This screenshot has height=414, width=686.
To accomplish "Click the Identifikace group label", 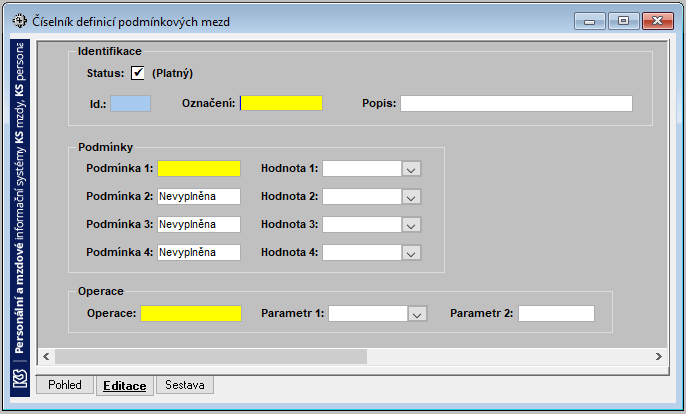I will point(110,51).
